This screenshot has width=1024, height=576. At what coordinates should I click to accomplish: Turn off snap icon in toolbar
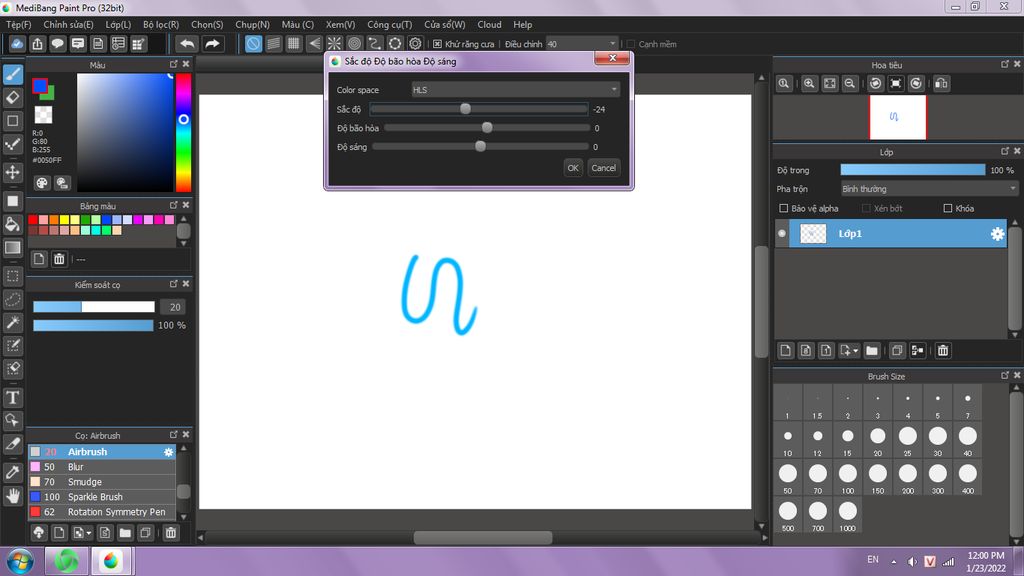pos(253,44)
